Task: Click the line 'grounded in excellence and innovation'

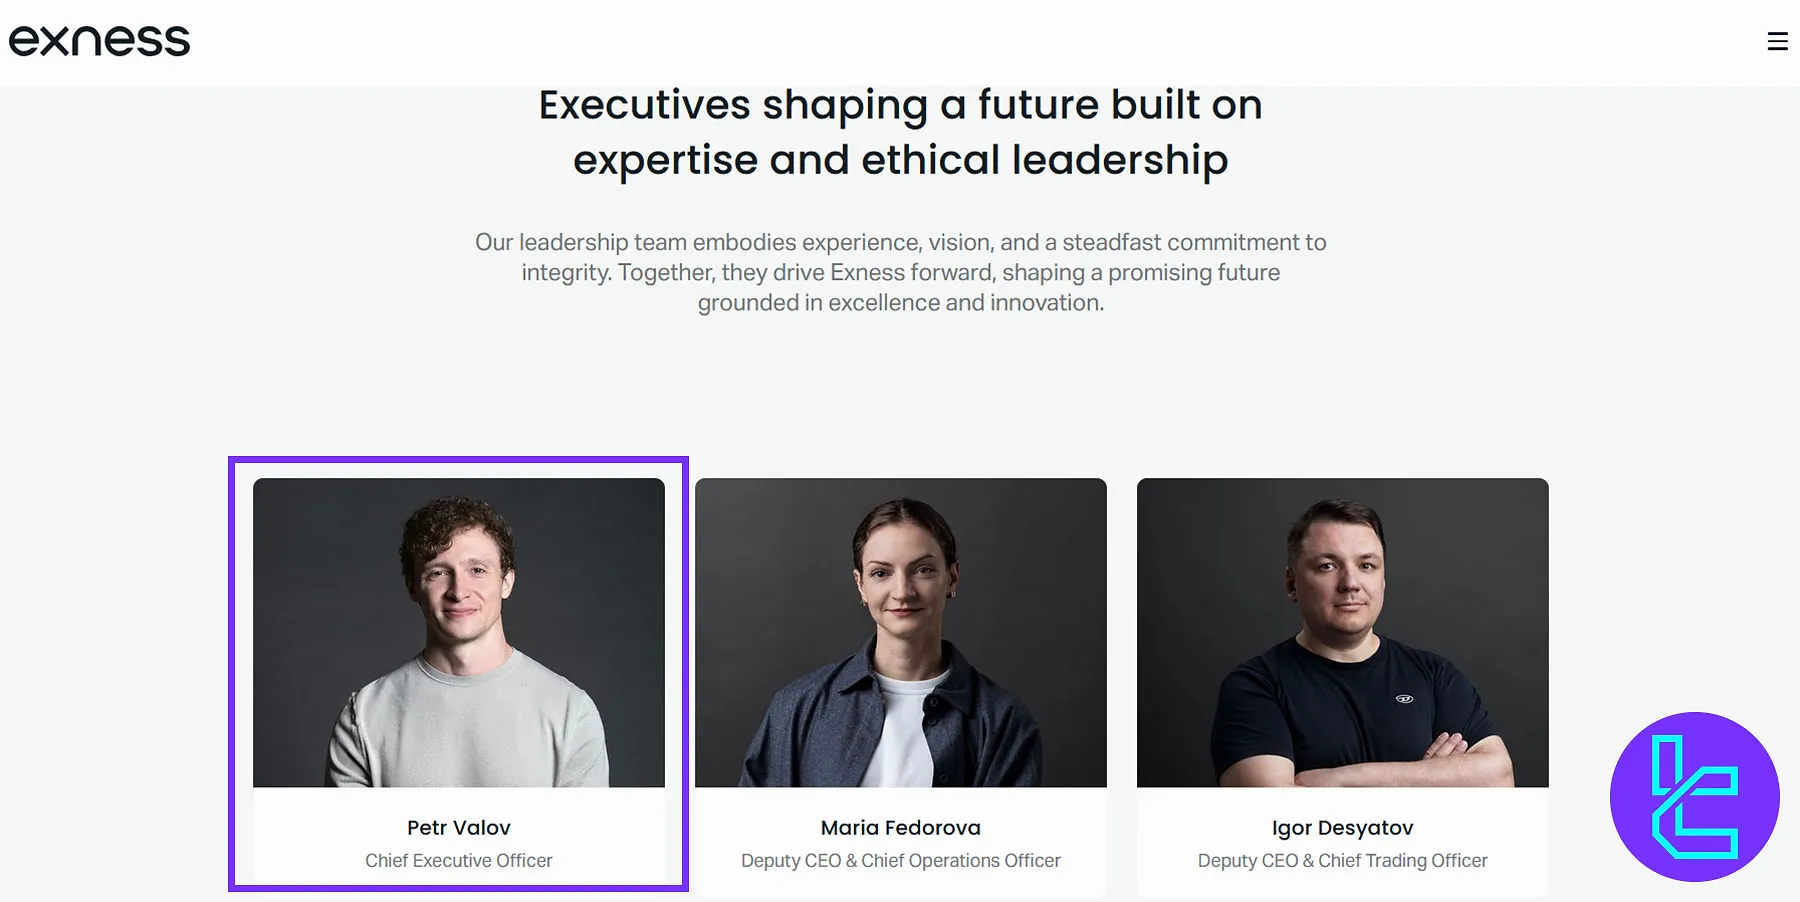Action: pos(900,302)
